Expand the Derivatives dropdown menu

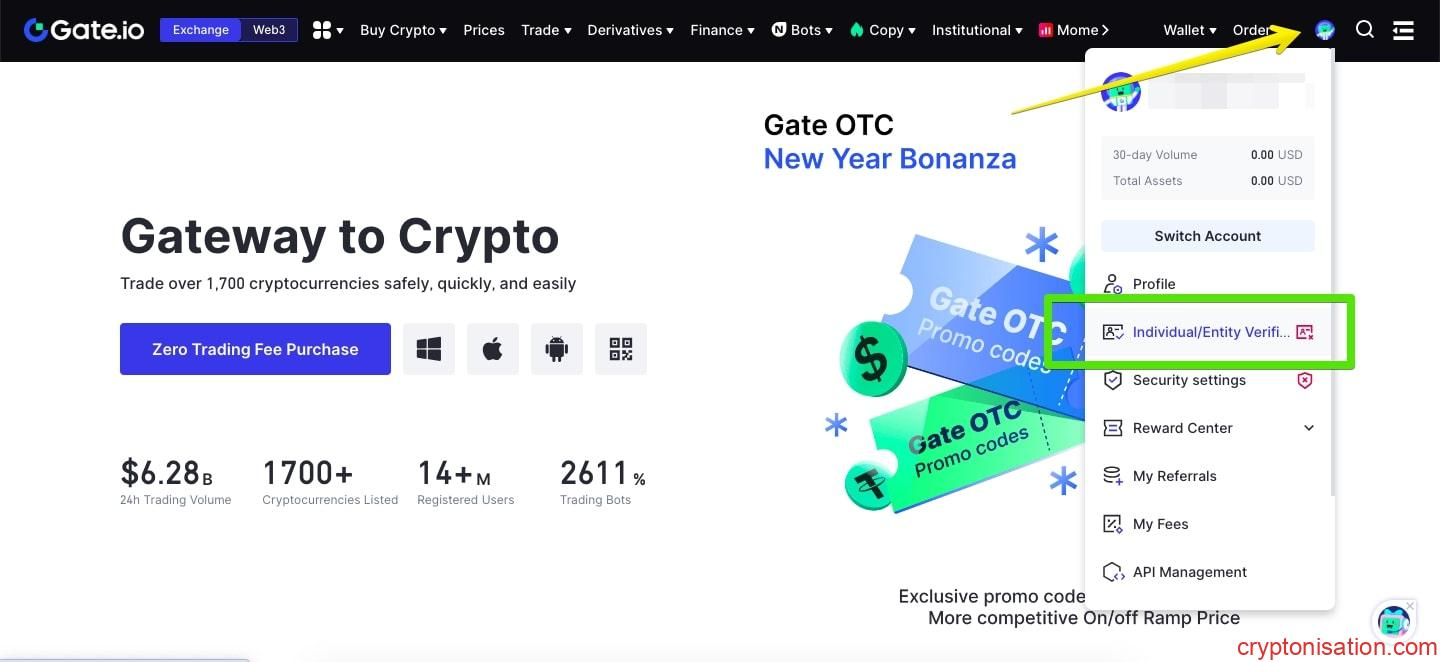[x=630, y=30]
